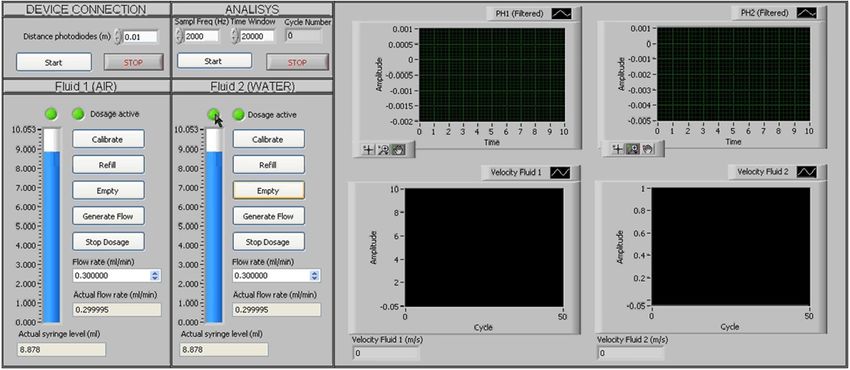Image resolution: width=850 pixels, height=370 pixels.
Task: Click PH2 (Filtered) graph plot area
Action: pos(733,74)
